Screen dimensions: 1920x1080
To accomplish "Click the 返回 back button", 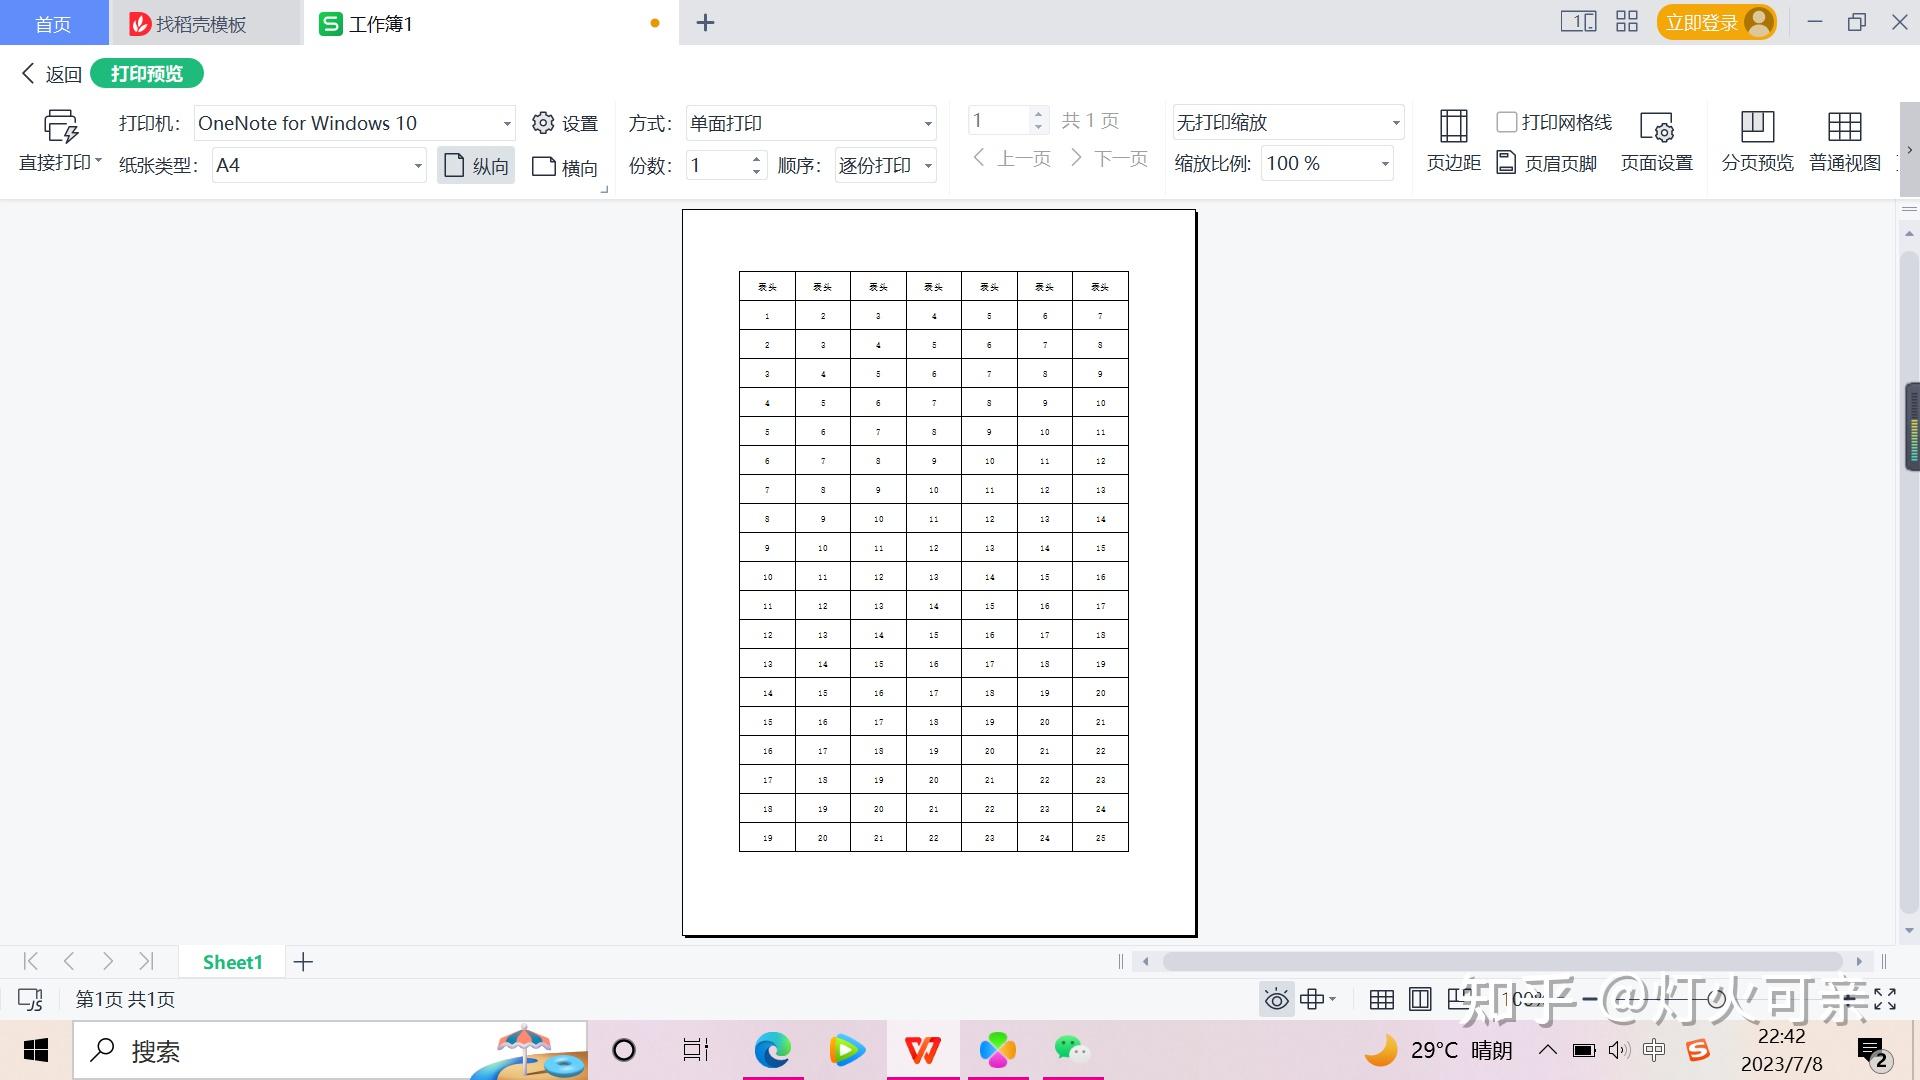I will click(52, 74).
